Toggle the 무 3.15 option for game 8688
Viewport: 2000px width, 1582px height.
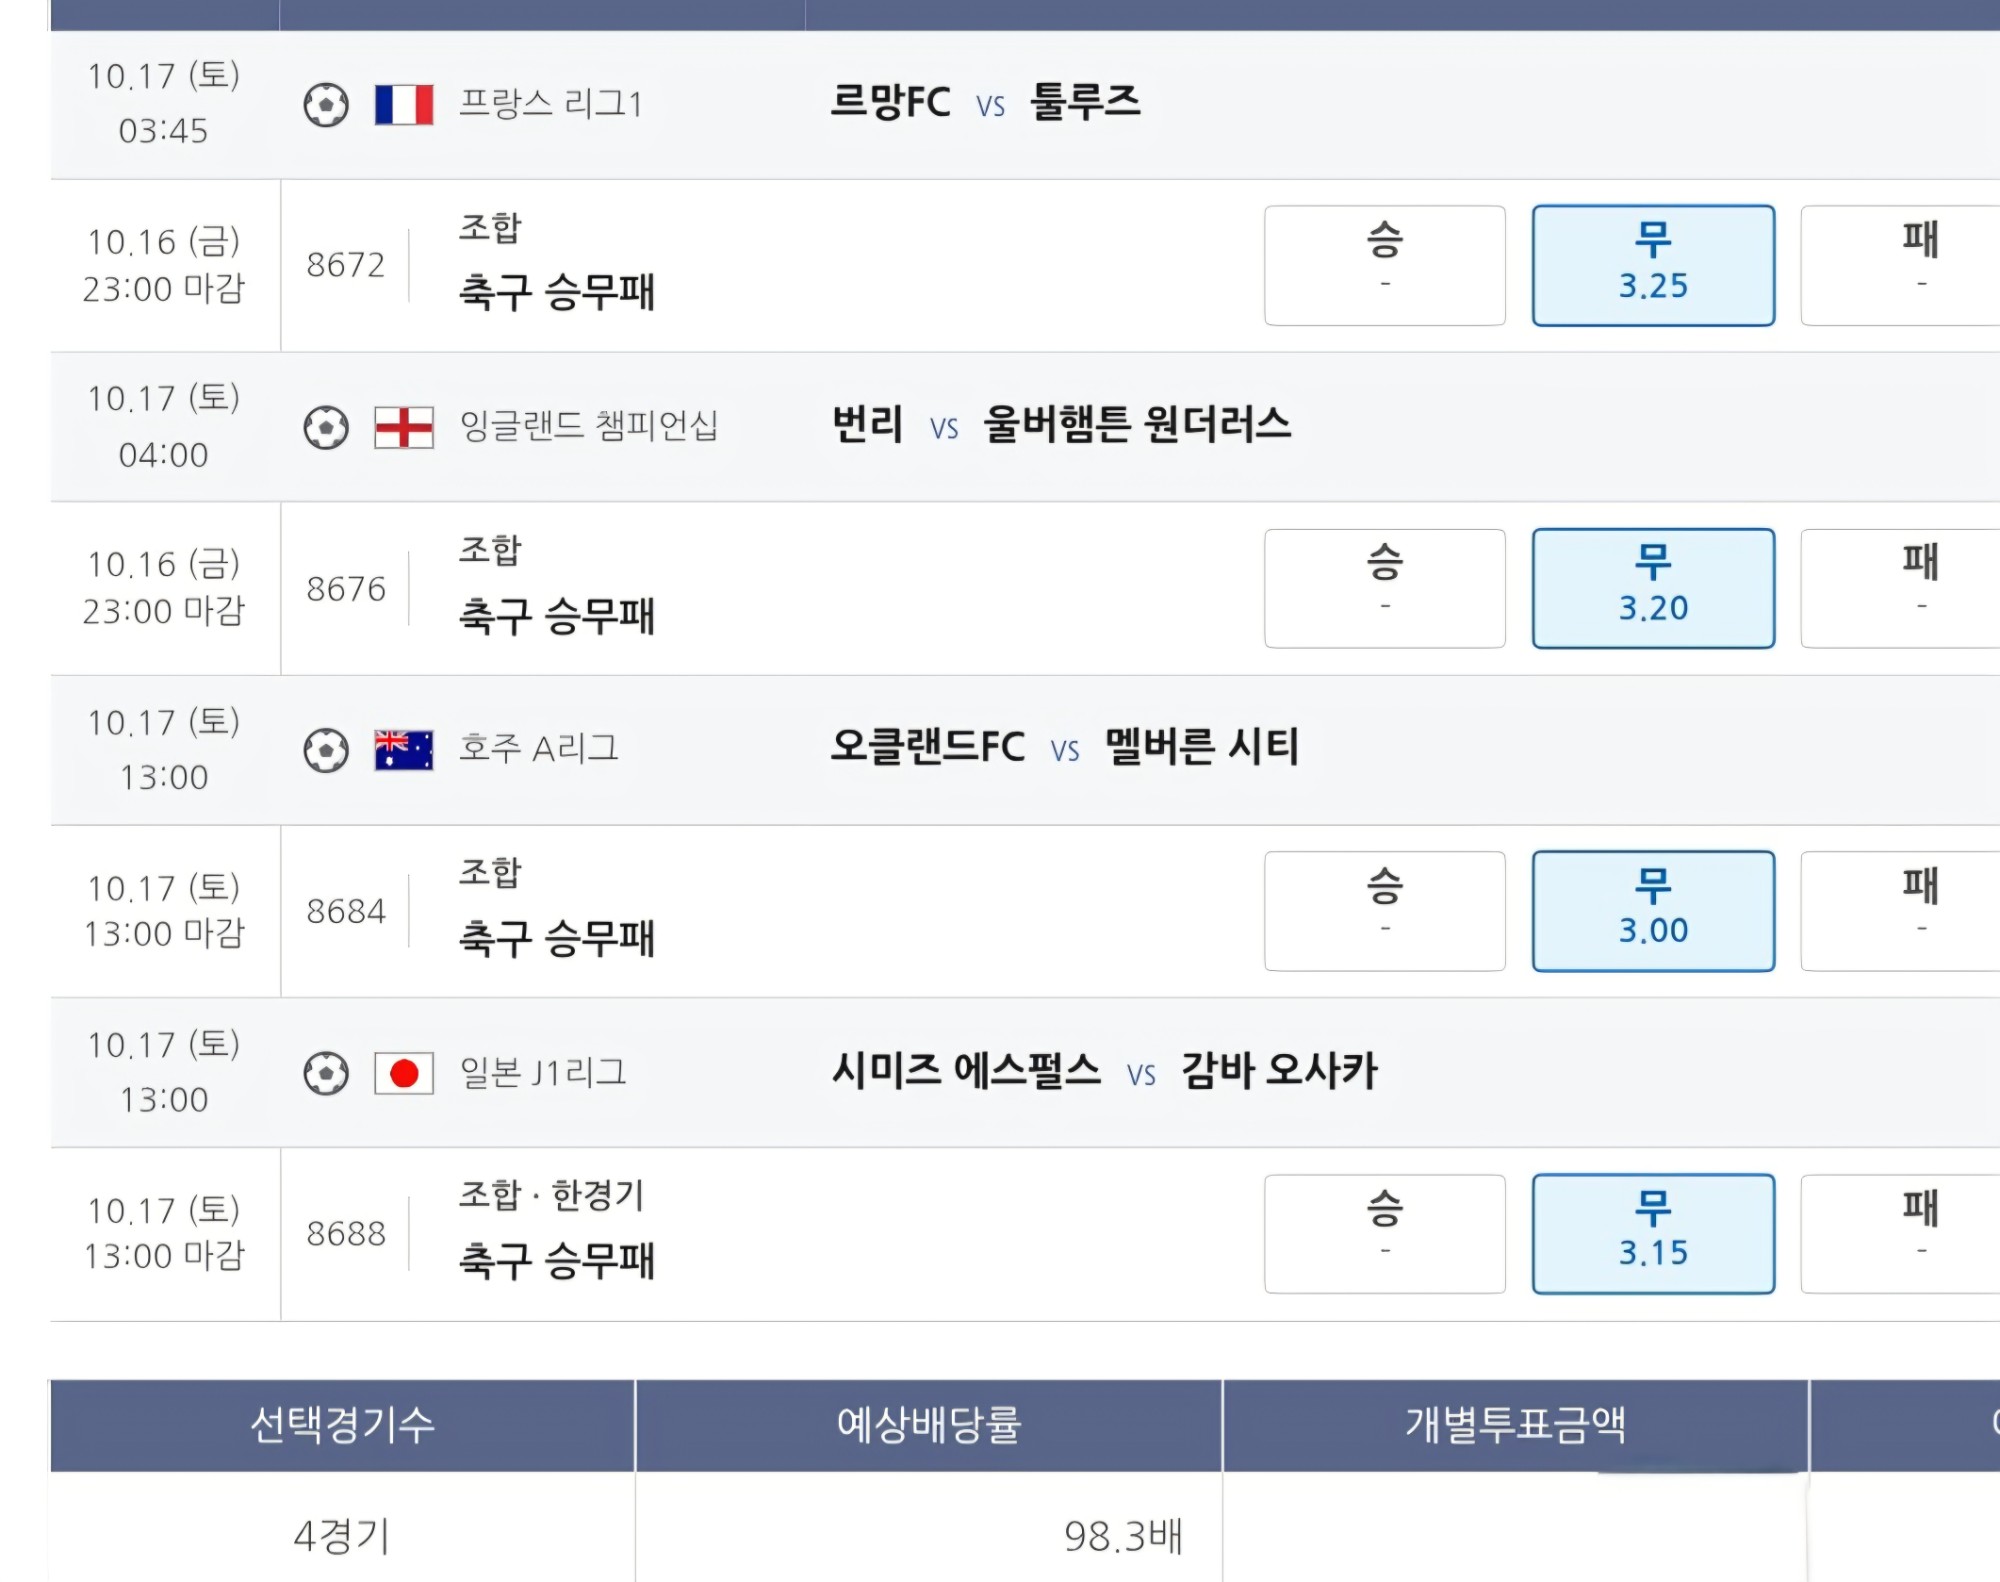(1653, 1234)
